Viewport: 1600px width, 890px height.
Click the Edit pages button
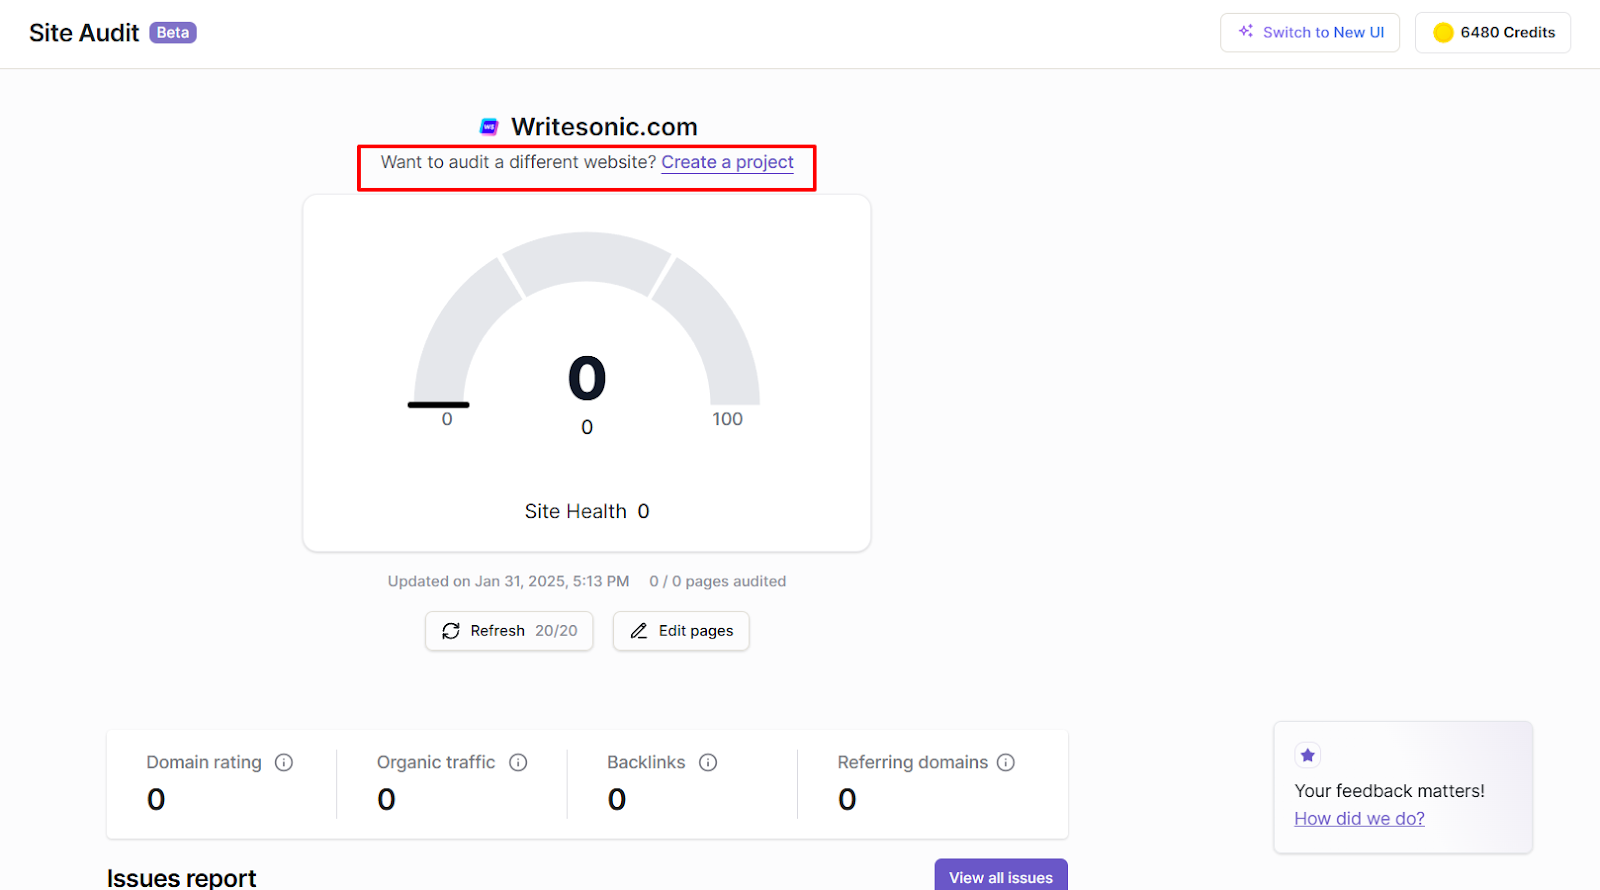(x=681, y=631)
